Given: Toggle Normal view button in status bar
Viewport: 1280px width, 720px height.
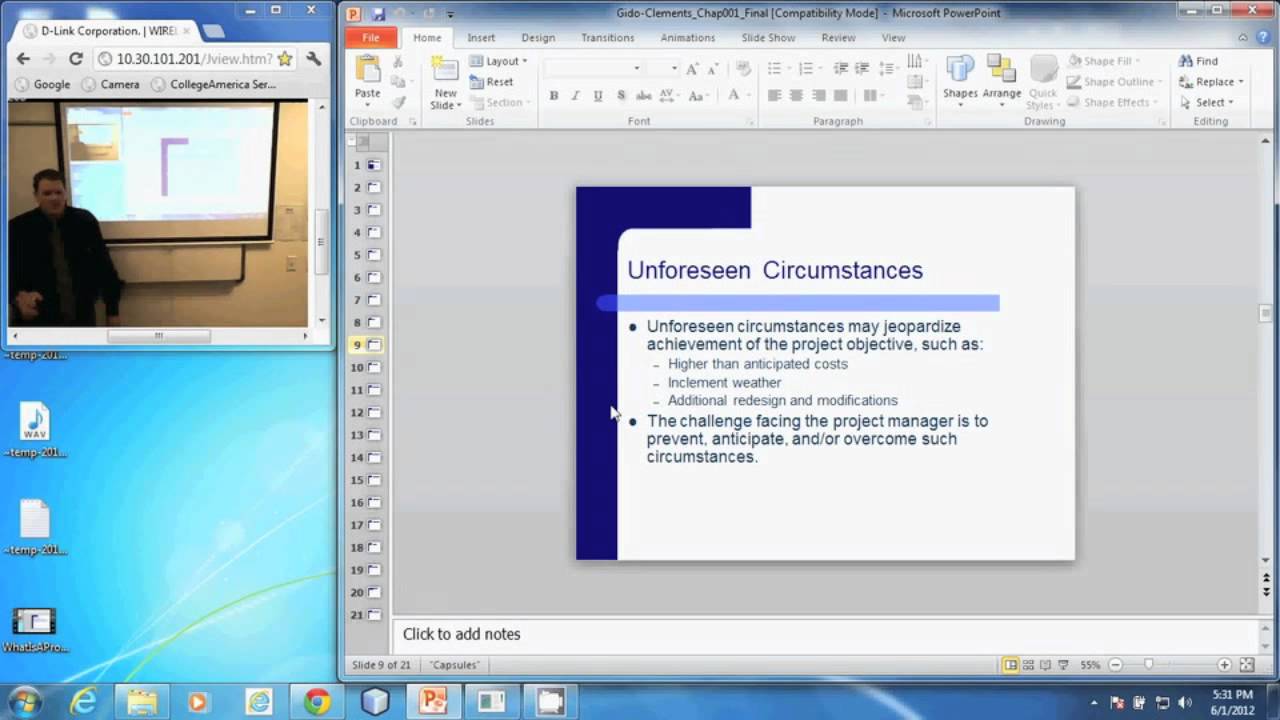Looking at the screenshot, I should (1011, 665).
